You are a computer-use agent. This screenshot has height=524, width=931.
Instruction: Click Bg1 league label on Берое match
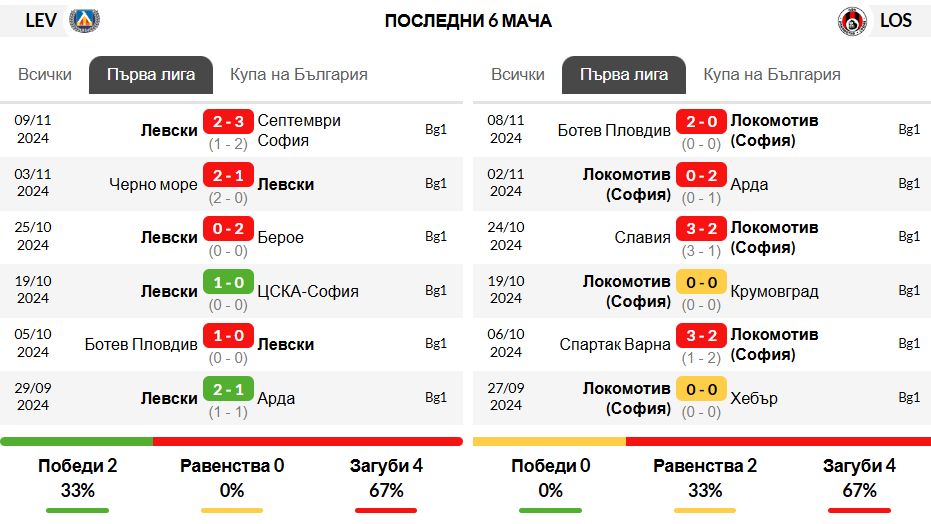[436, 237]
